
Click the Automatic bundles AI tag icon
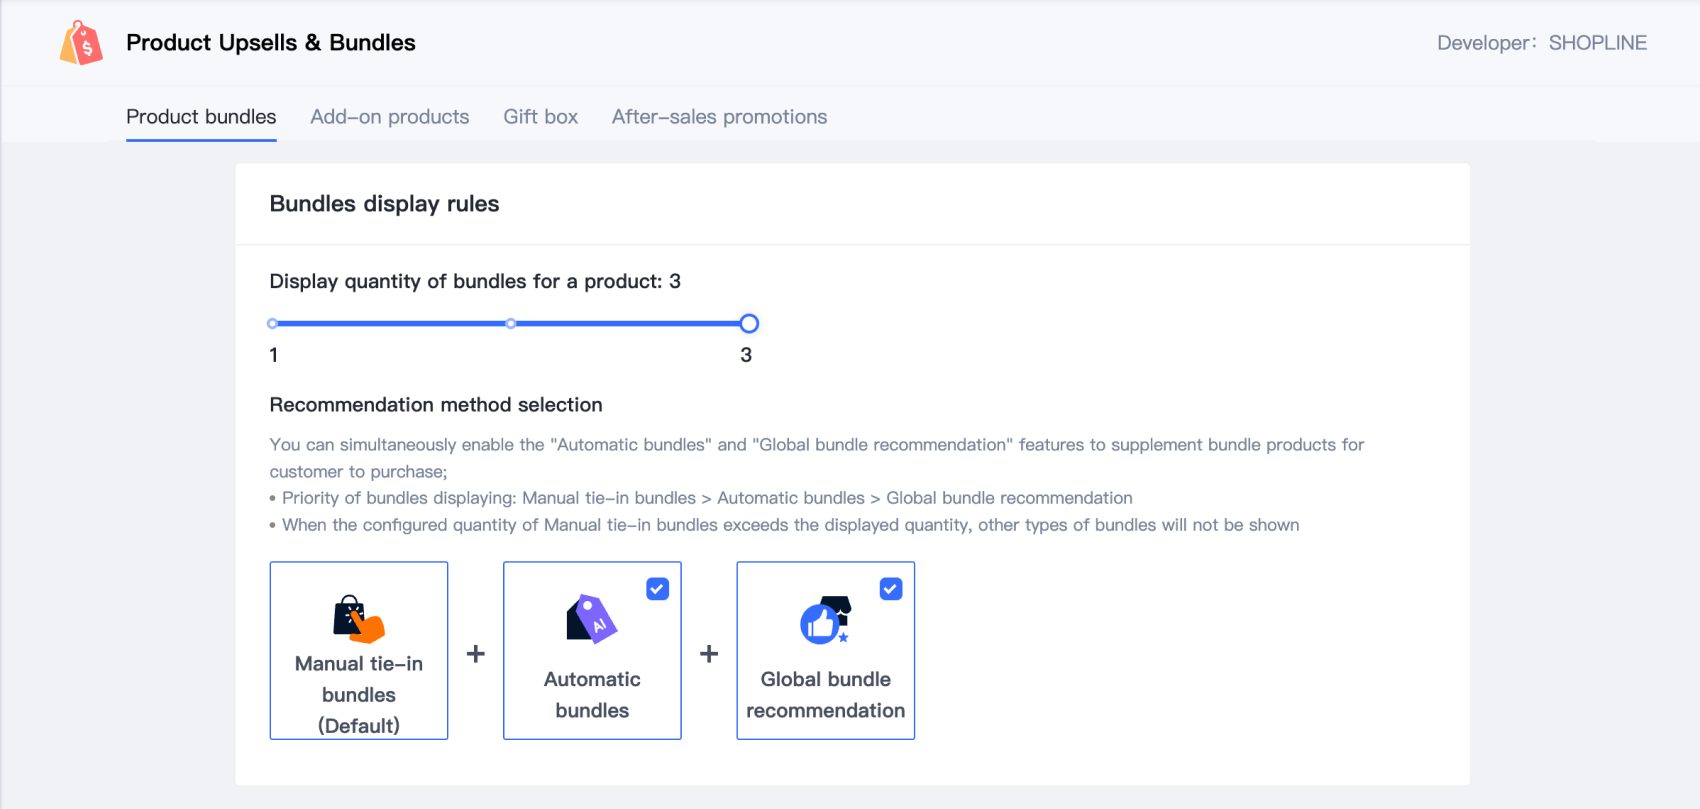(x=592, y=619)
